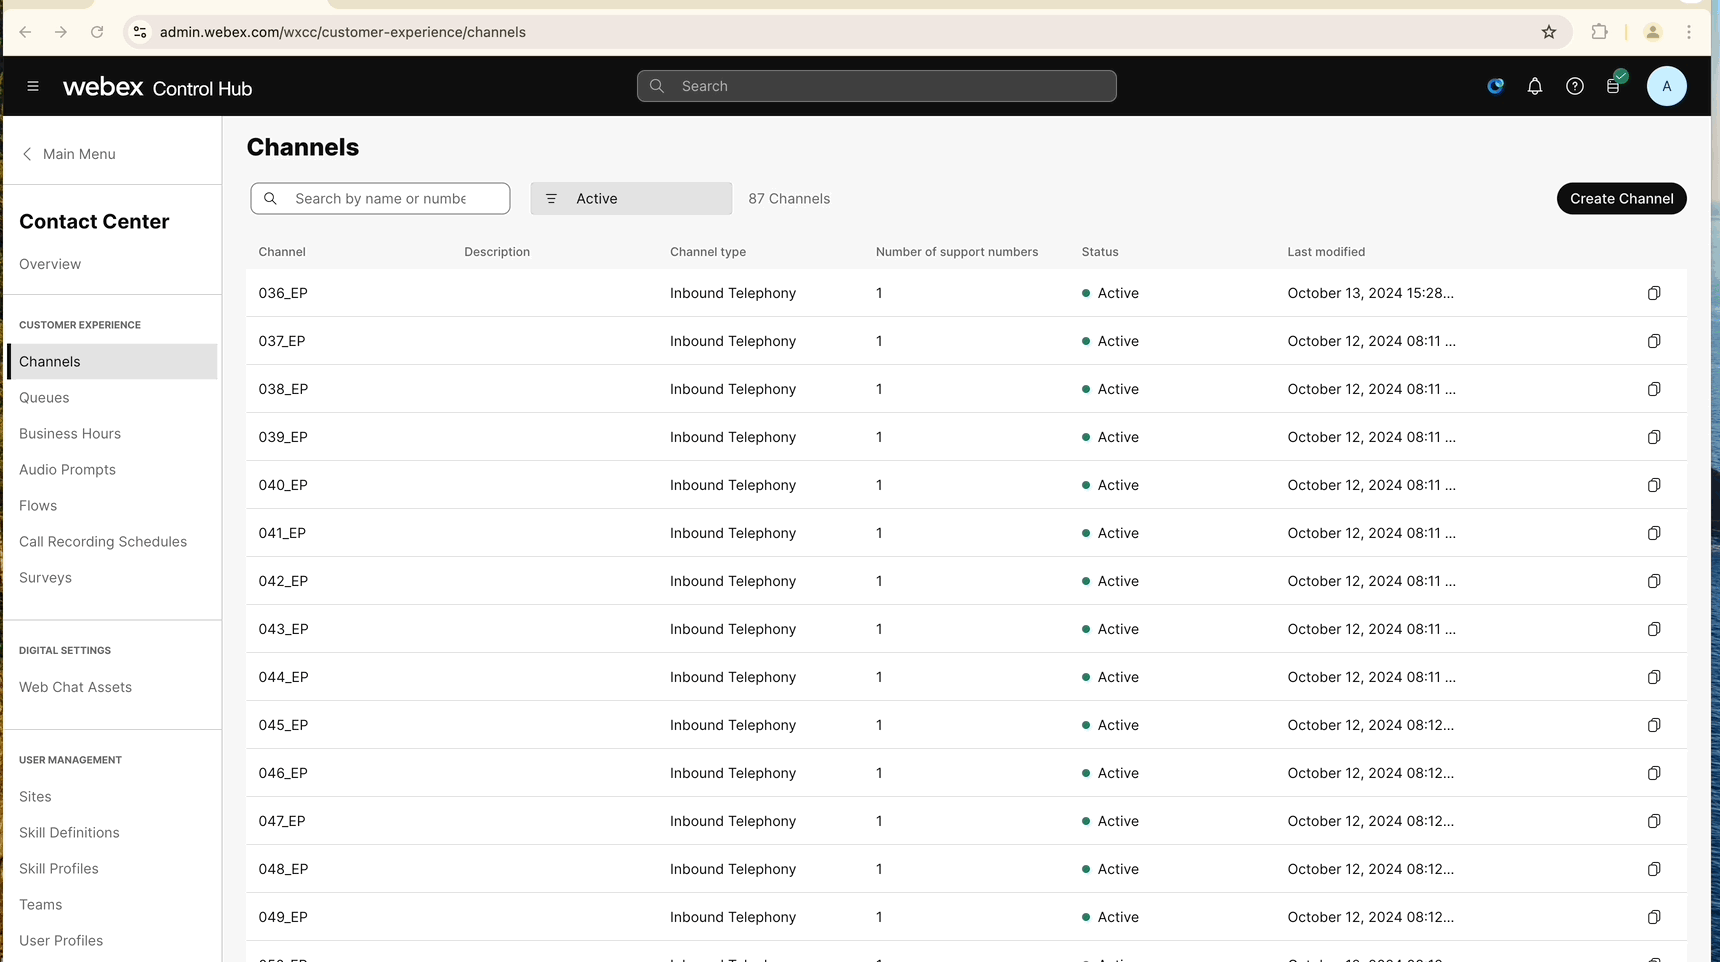The width and height of the screenshot is (1720, 962).
Task: Click copy icon for 042_EP channel
Action: click(1653, 581)
